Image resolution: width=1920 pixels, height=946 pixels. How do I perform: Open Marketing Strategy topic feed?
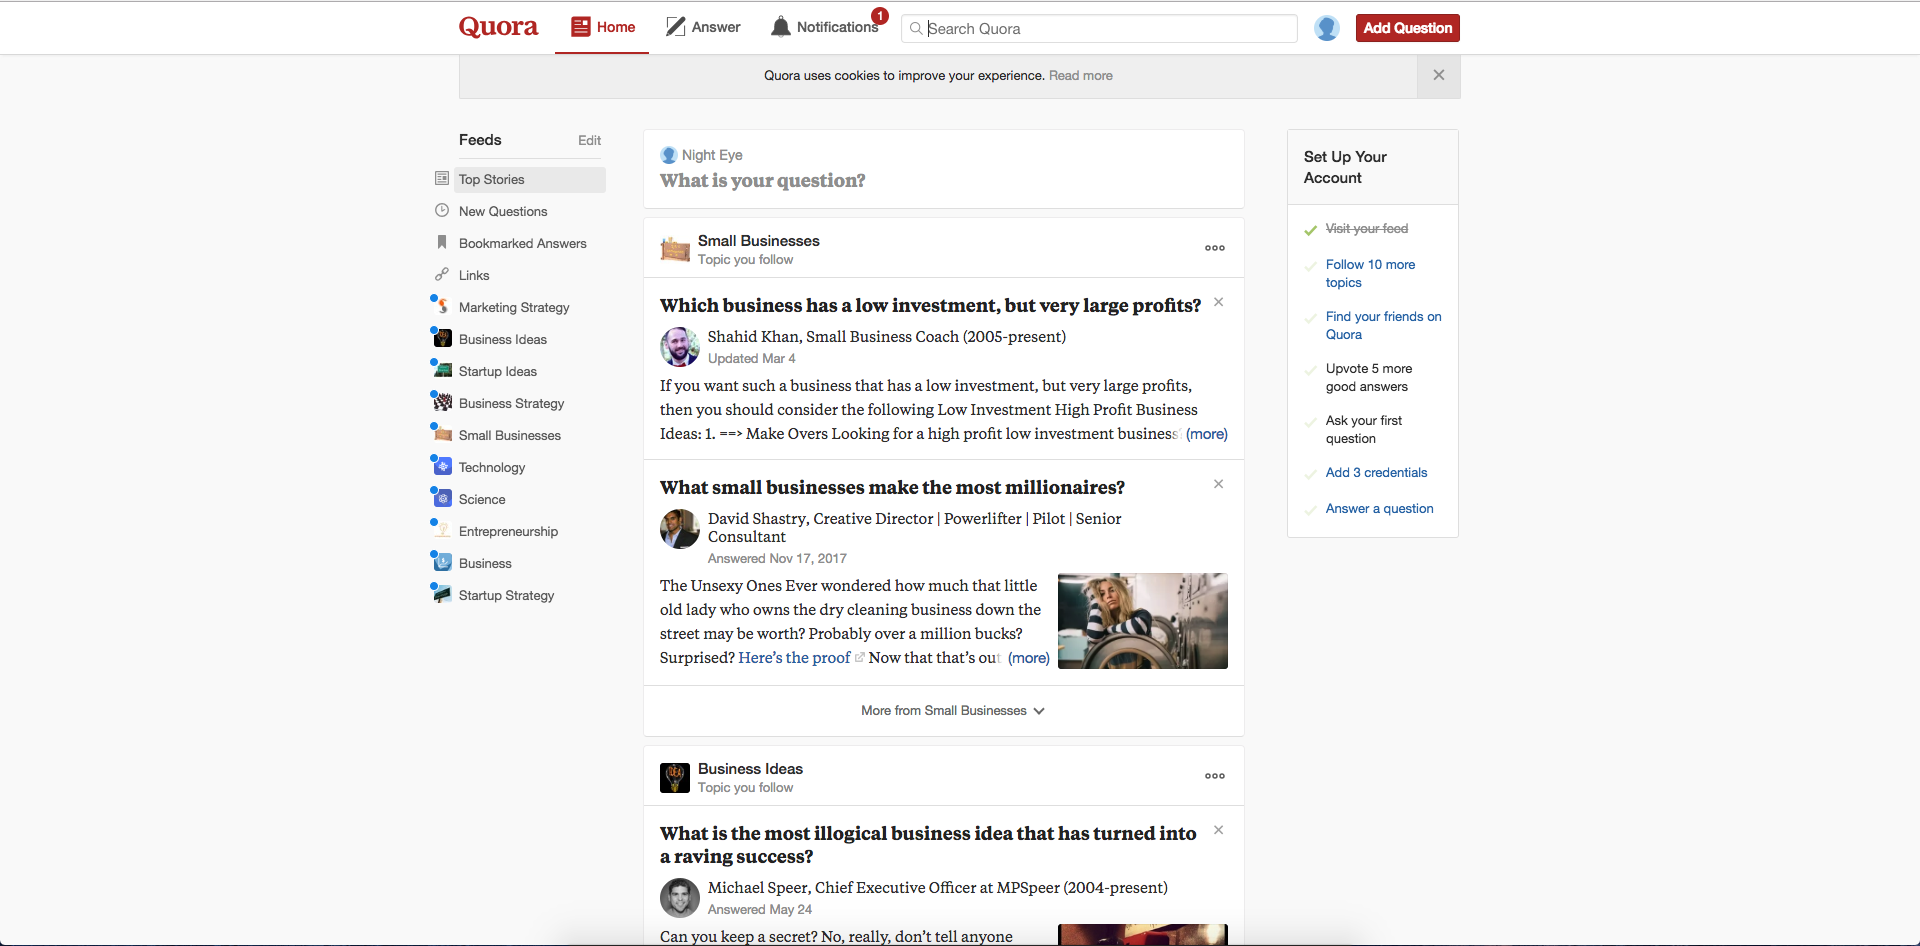(514, 307)
